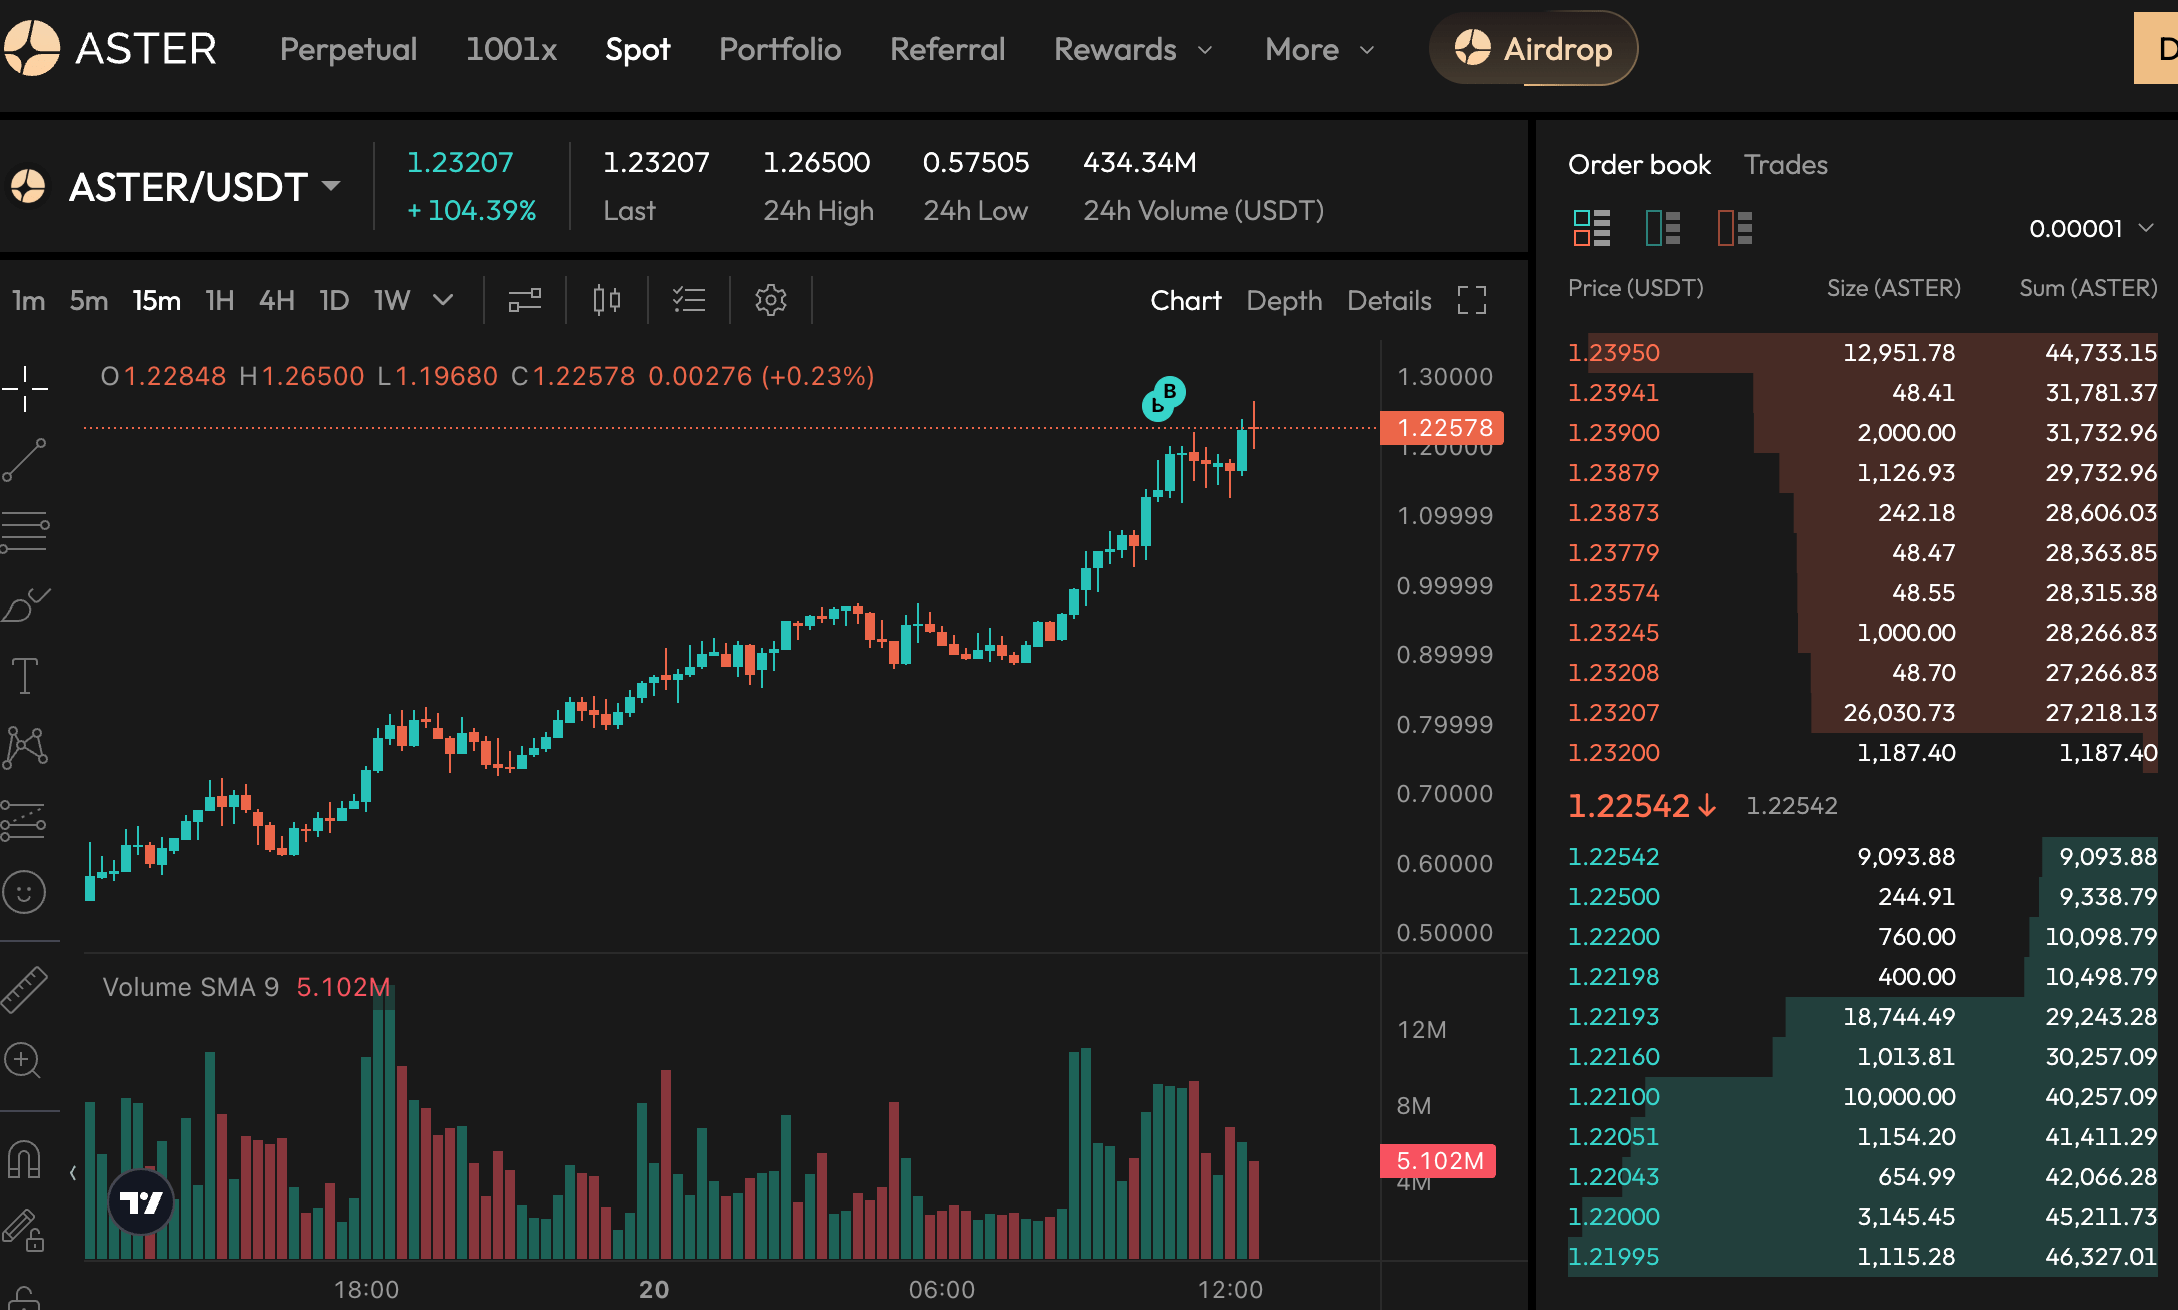Click bid price 1.22100
The width and height of the screenshot is (2178, 1310).
[1614, 1096]
